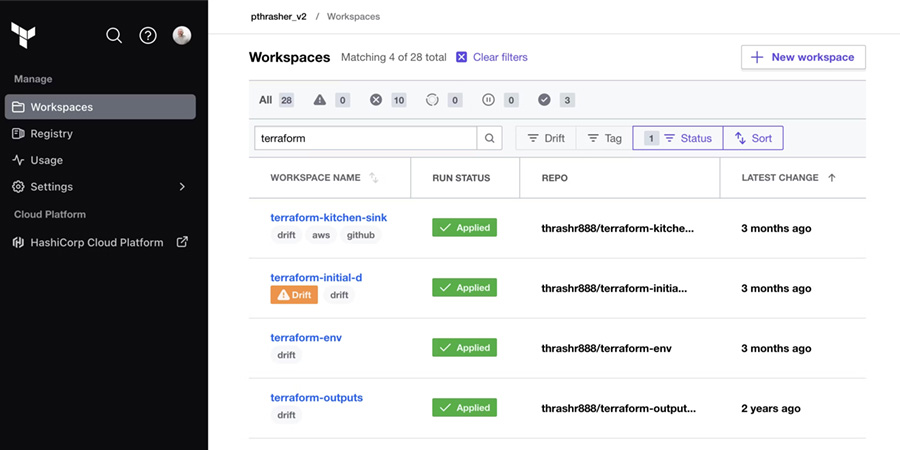Open terraform-env workspace
This screenshot has width=900, height=450.
click(x=306, y=338)
